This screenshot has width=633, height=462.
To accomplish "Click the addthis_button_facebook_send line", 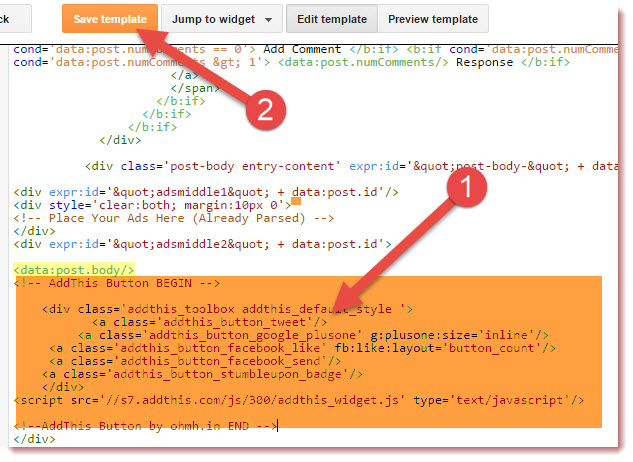I will point(195,361).
